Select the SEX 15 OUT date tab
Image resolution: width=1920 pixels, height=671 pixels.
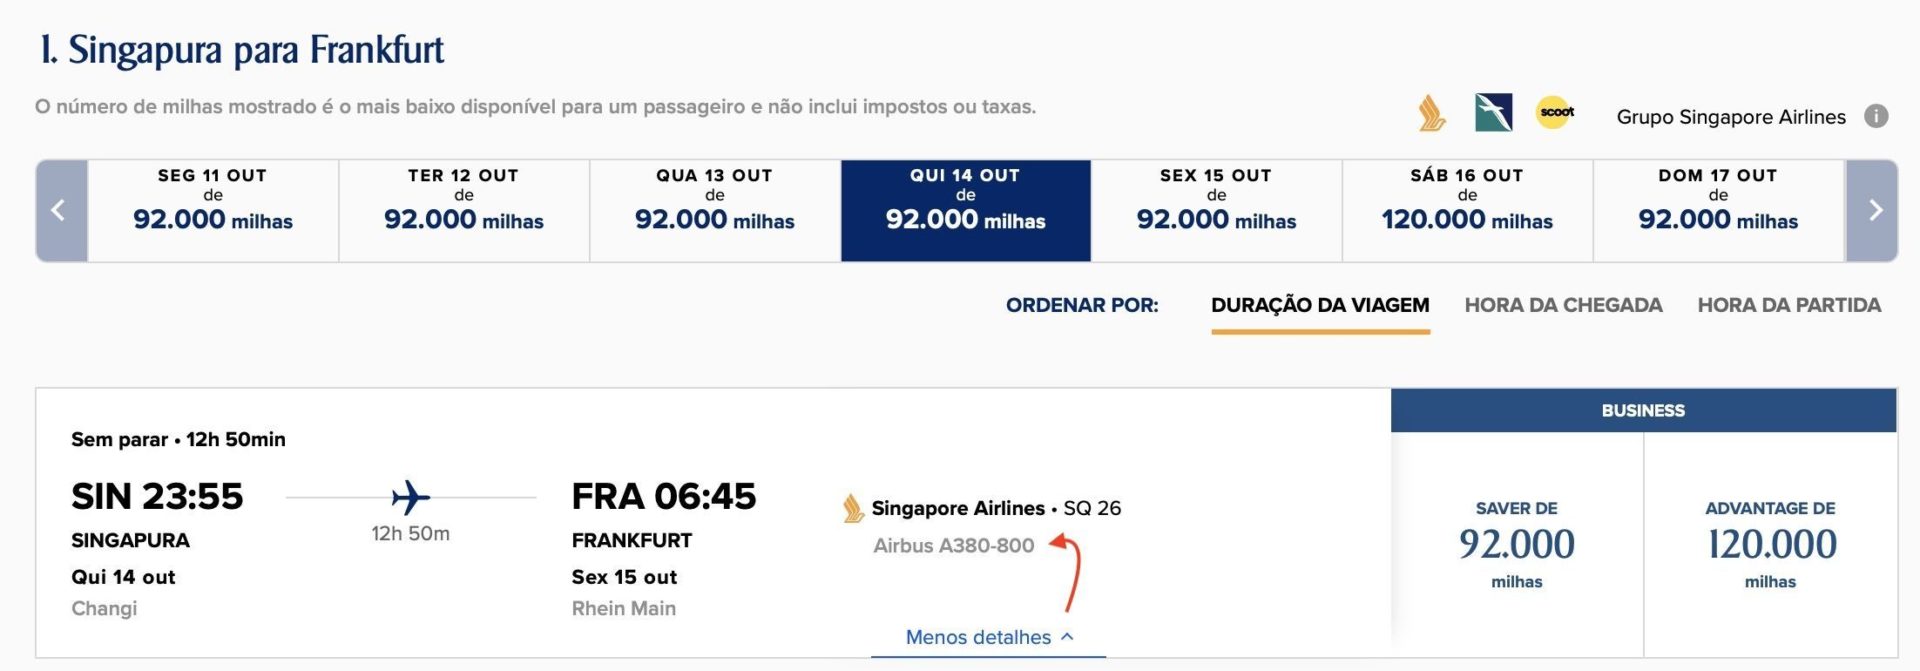[1216, 211]
